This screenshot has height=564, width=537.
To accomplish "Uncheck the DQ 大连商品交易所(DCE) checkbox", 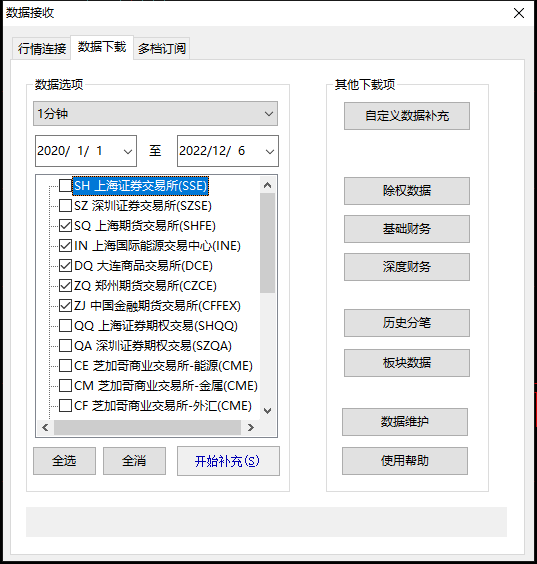I will 65,266.
